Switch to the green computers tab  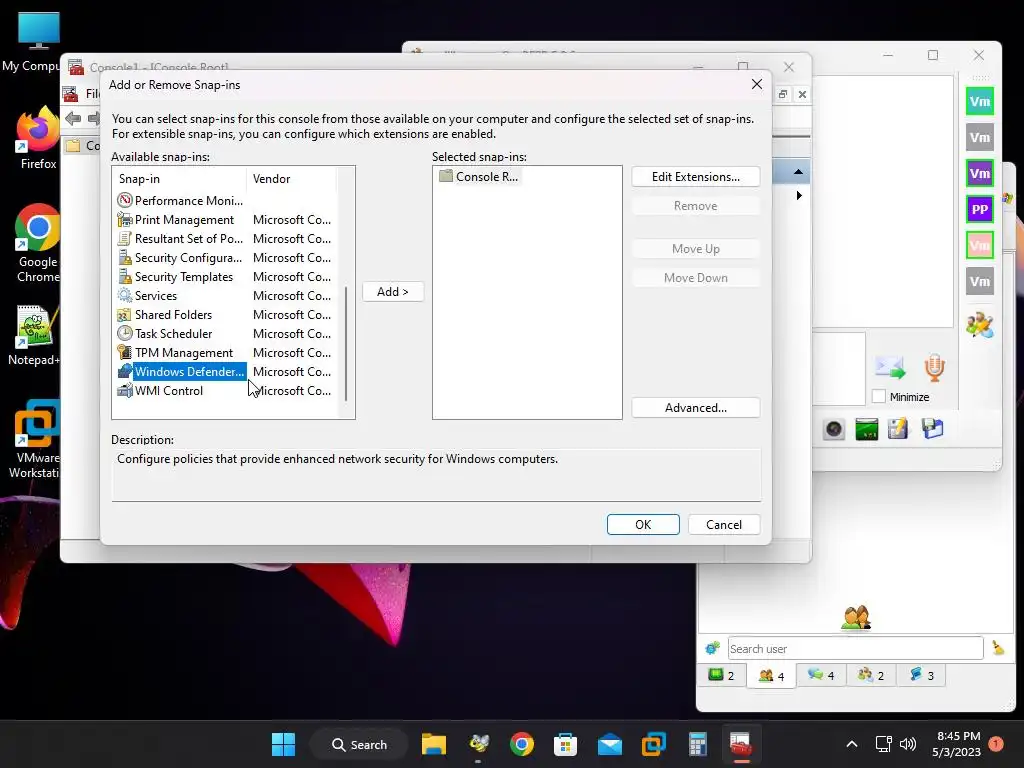722,675
